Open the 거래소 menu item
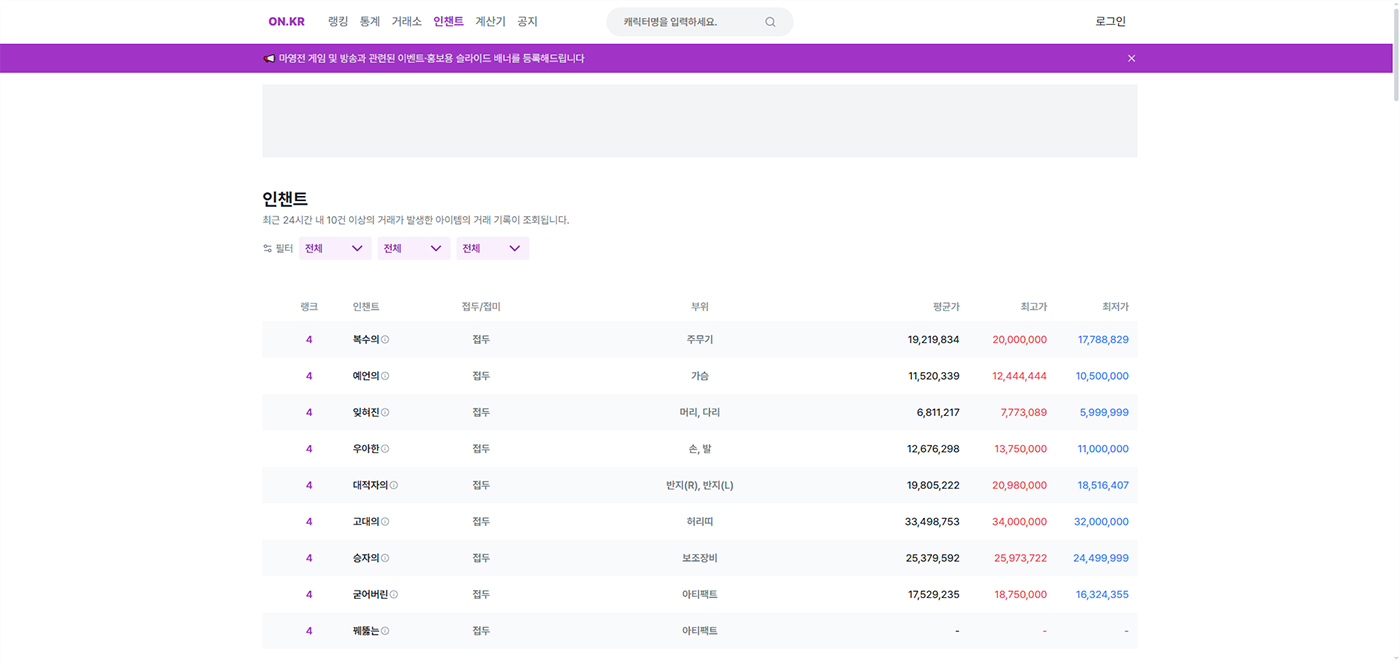The image size is (1400, 663). point(406,21)
